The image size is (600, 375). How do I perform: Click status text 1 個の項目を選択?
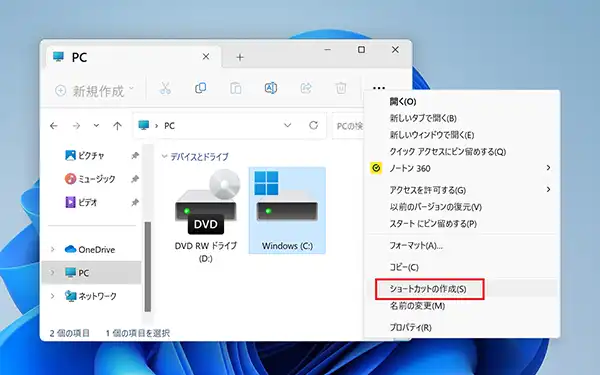tap(138, 333)
